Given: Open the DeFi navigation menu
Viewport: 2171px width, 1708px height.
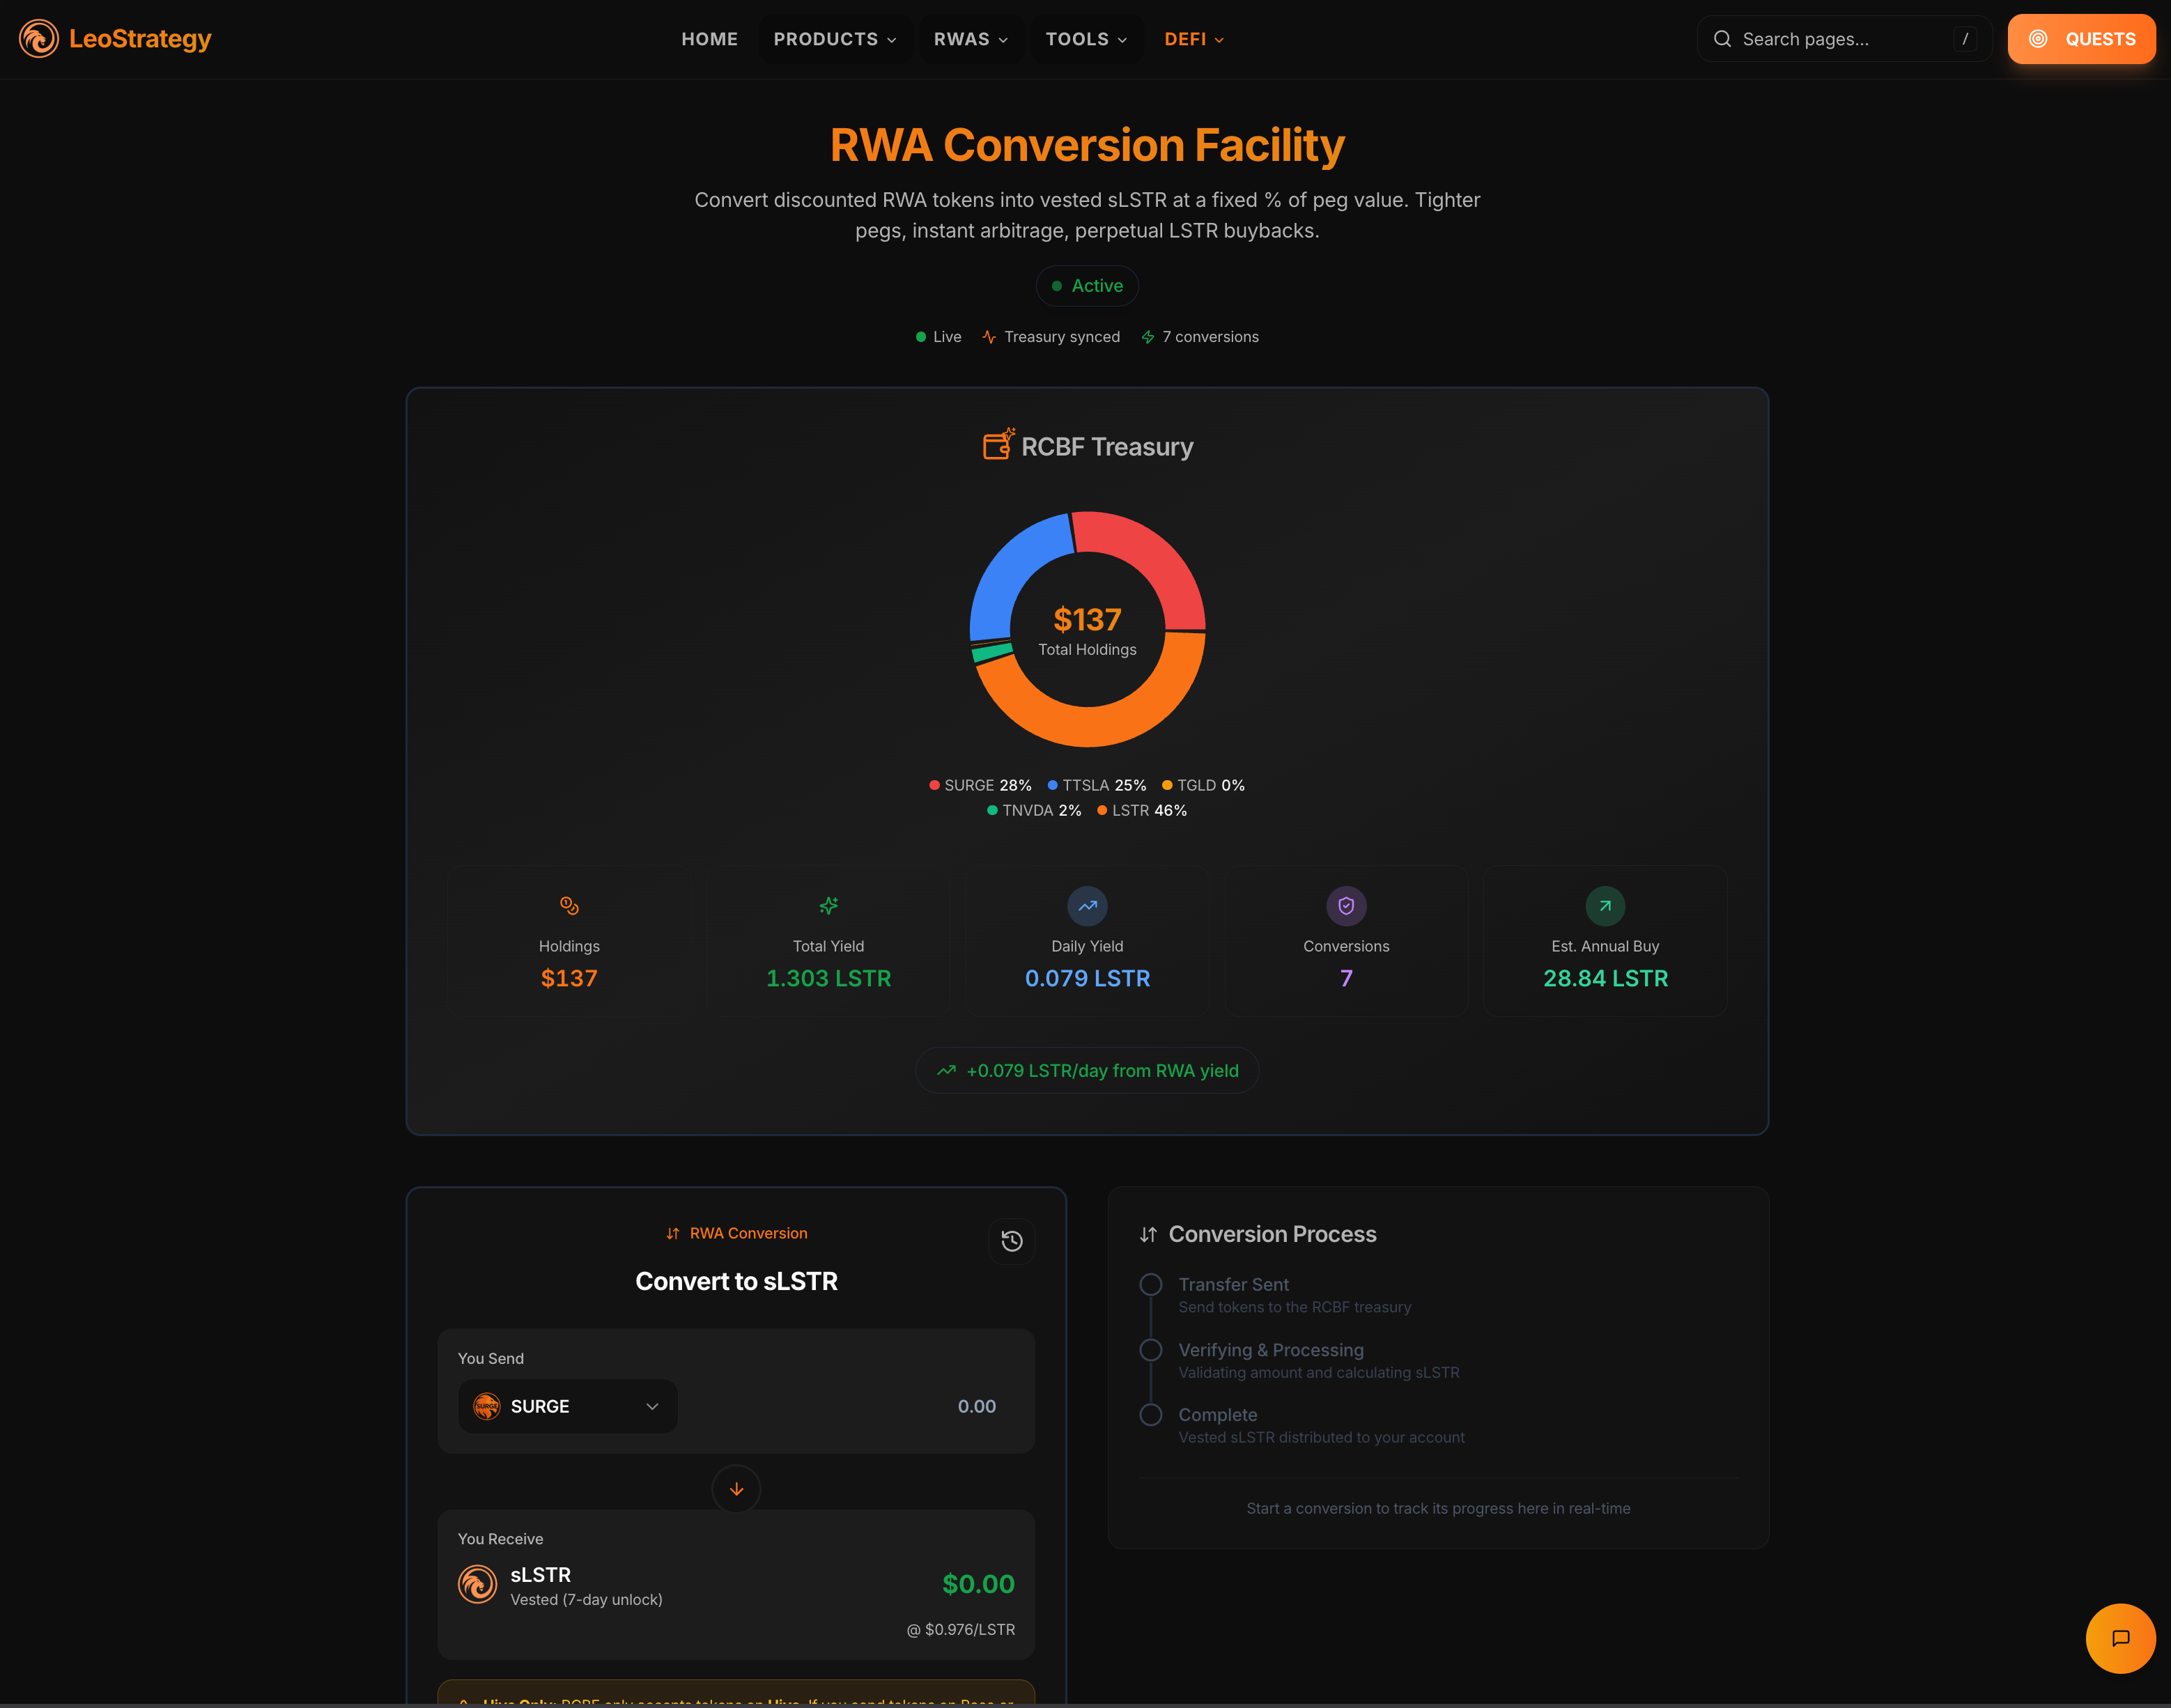Looking at the screenshot, I should (x=1194, y=39).
